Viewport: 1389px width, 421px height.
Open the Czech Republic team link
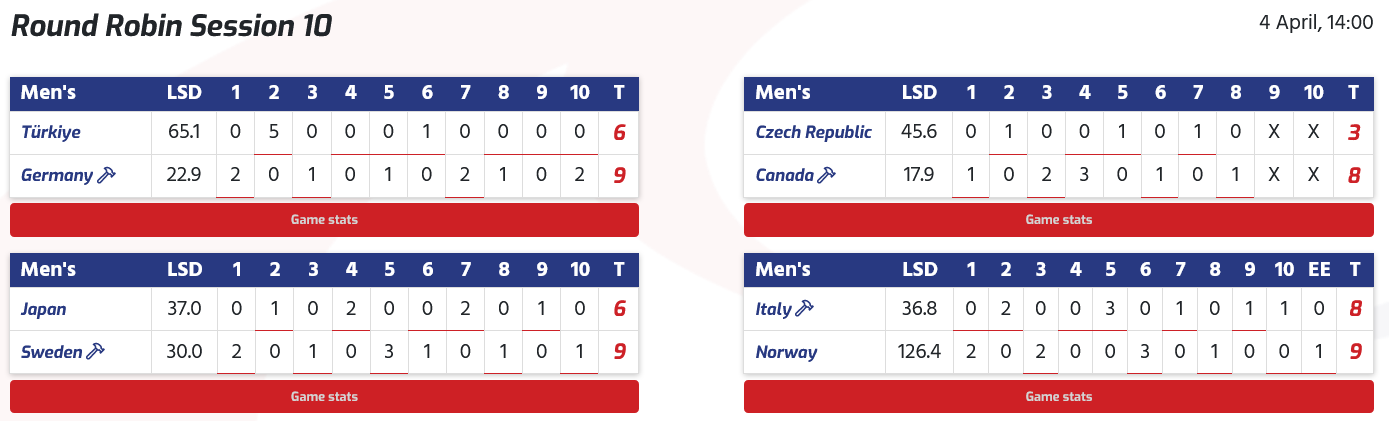pyautogui.click(x=813, y=132)
